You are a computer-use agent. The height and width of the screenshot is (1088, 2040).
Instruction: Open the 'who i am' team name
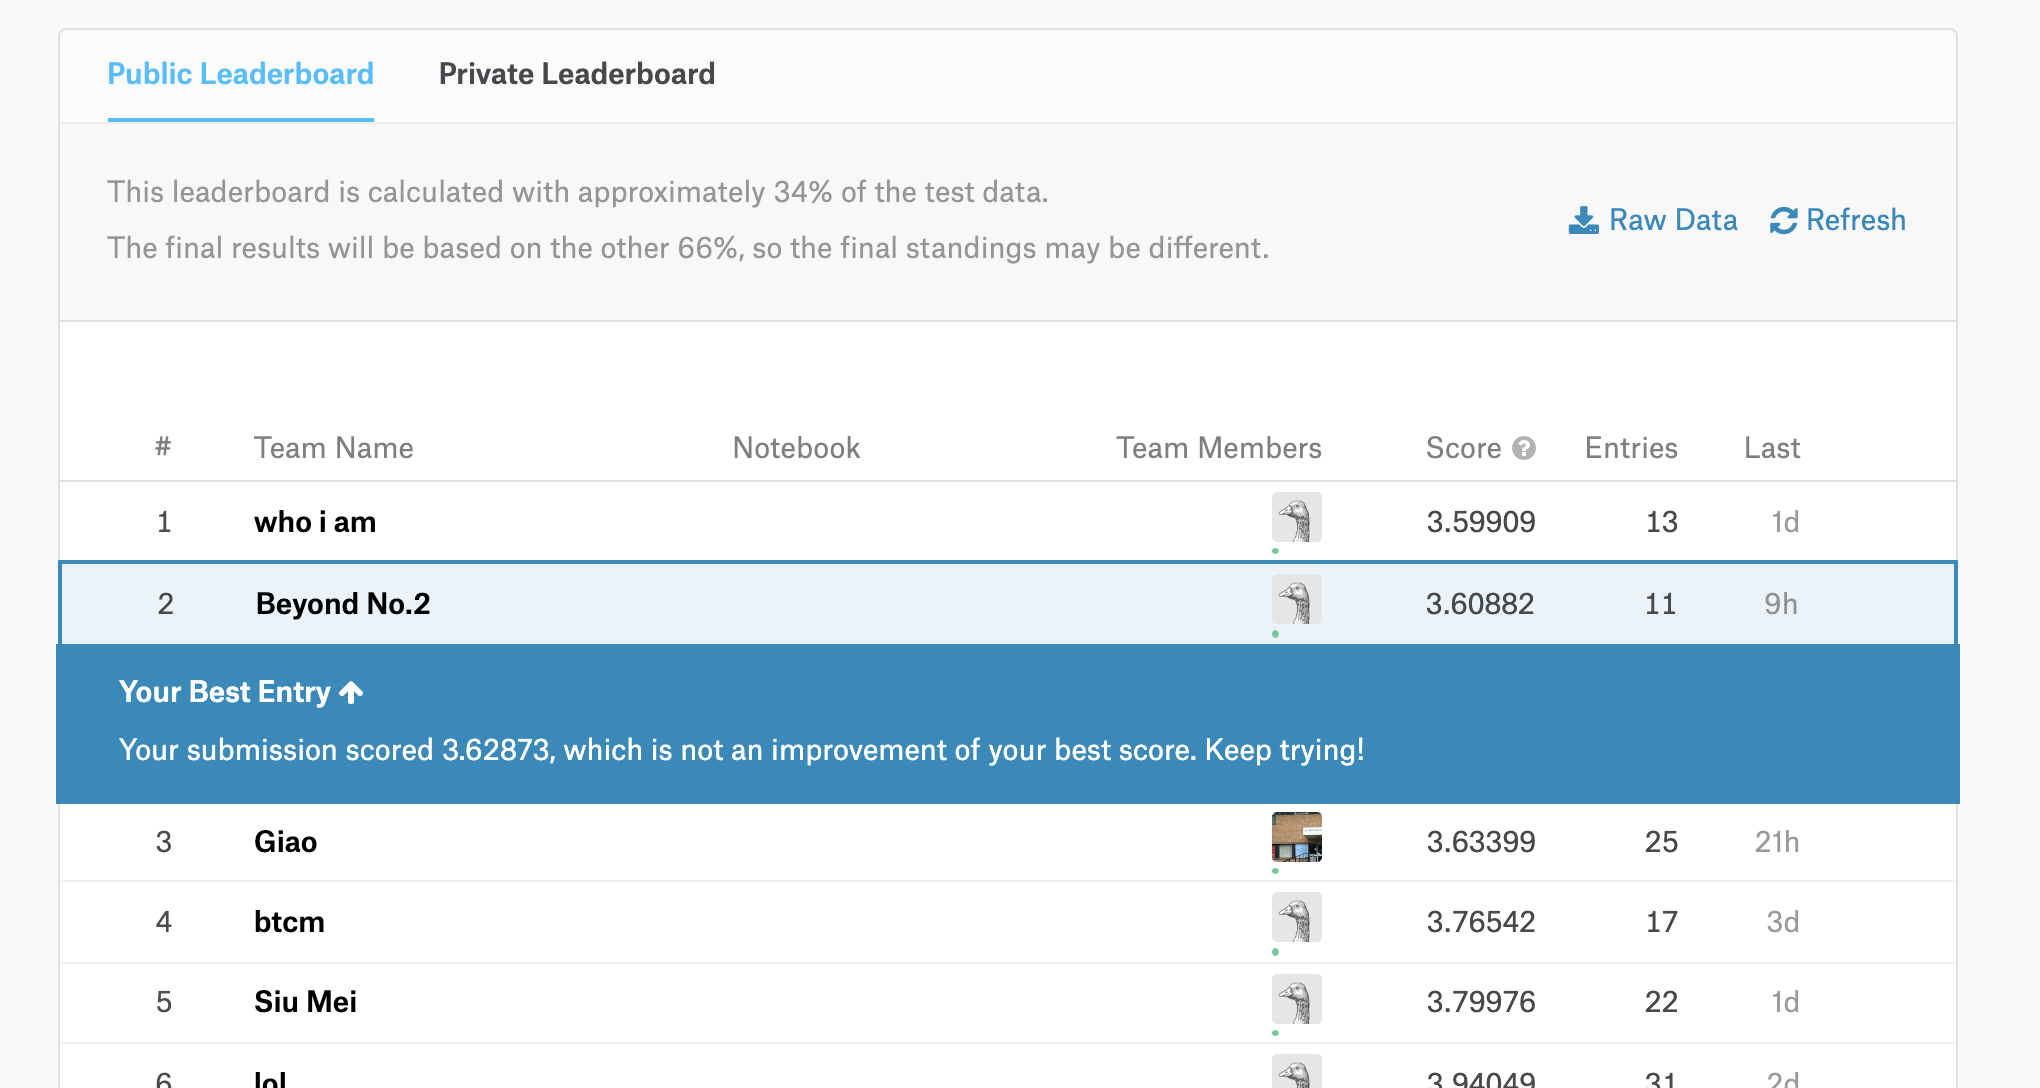pyautogui.click(x=315, y=522)
